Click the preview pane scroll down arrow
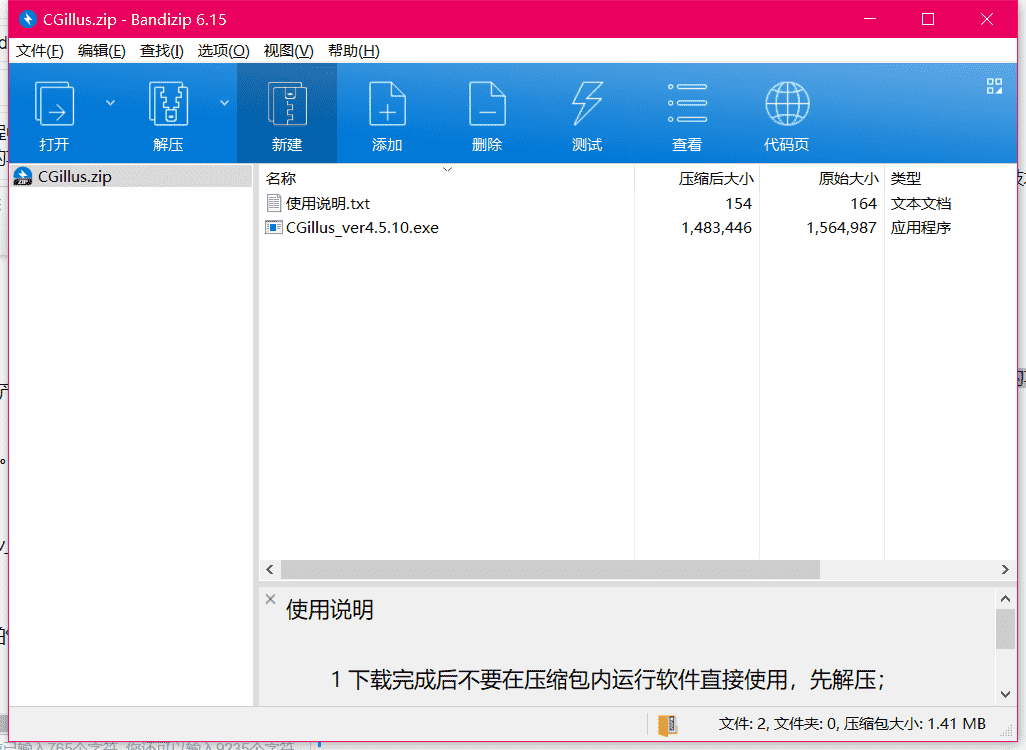1026x750 pixels. [1006, 695]
